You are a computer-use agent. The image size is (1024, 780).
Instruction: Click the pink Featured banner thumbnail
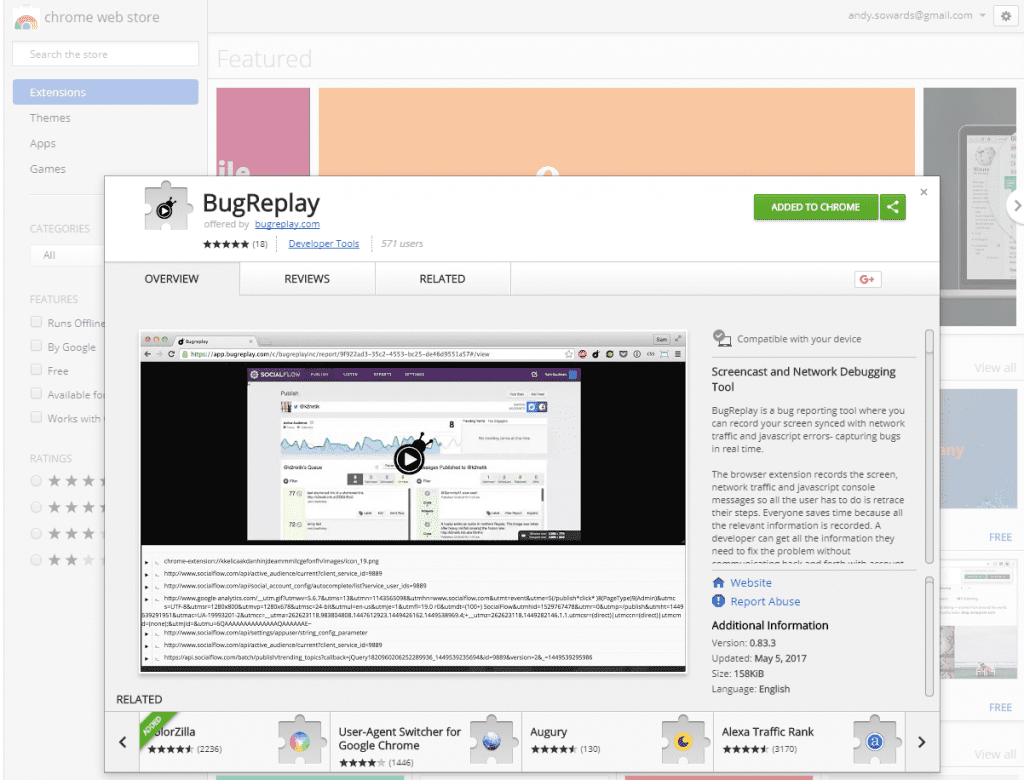pyautogui.click(x=263, y=132)
